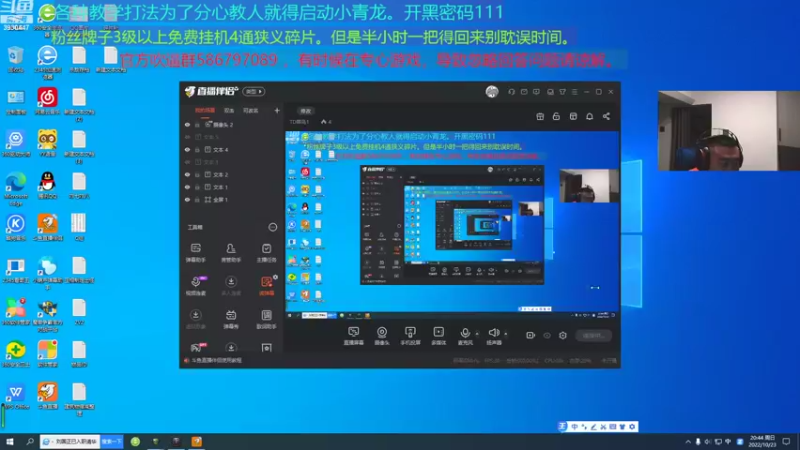Click the microphone tool with purple badge
Image resolution: width=800 pixels, height=450 pixels.
(195, 286)
